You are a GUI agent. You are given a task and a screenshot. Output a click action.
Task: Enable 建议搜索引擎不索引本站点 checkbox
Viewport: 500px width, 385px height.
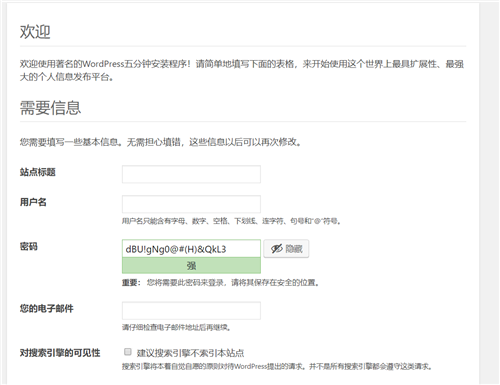pyautogui.click(x=128, y=352)
